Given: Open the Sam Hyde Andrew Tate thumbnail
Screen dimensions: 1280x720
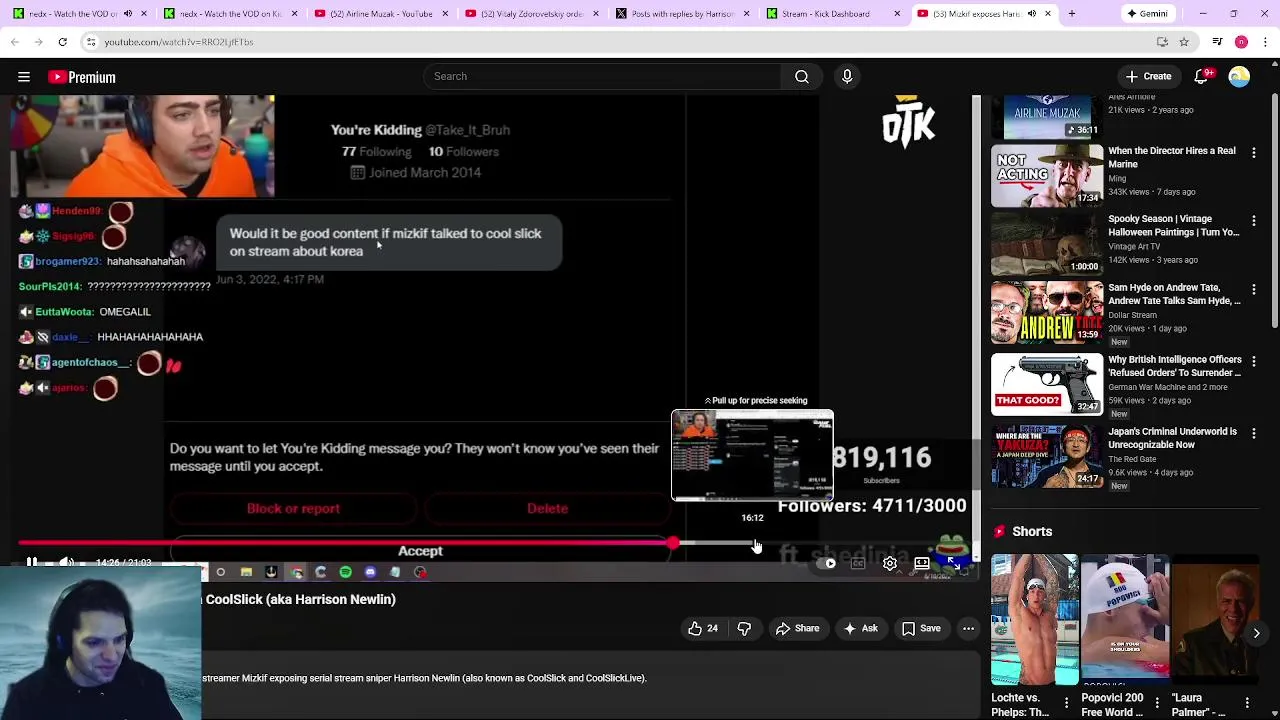Looking at the screenshot, I should (1046, 313).
